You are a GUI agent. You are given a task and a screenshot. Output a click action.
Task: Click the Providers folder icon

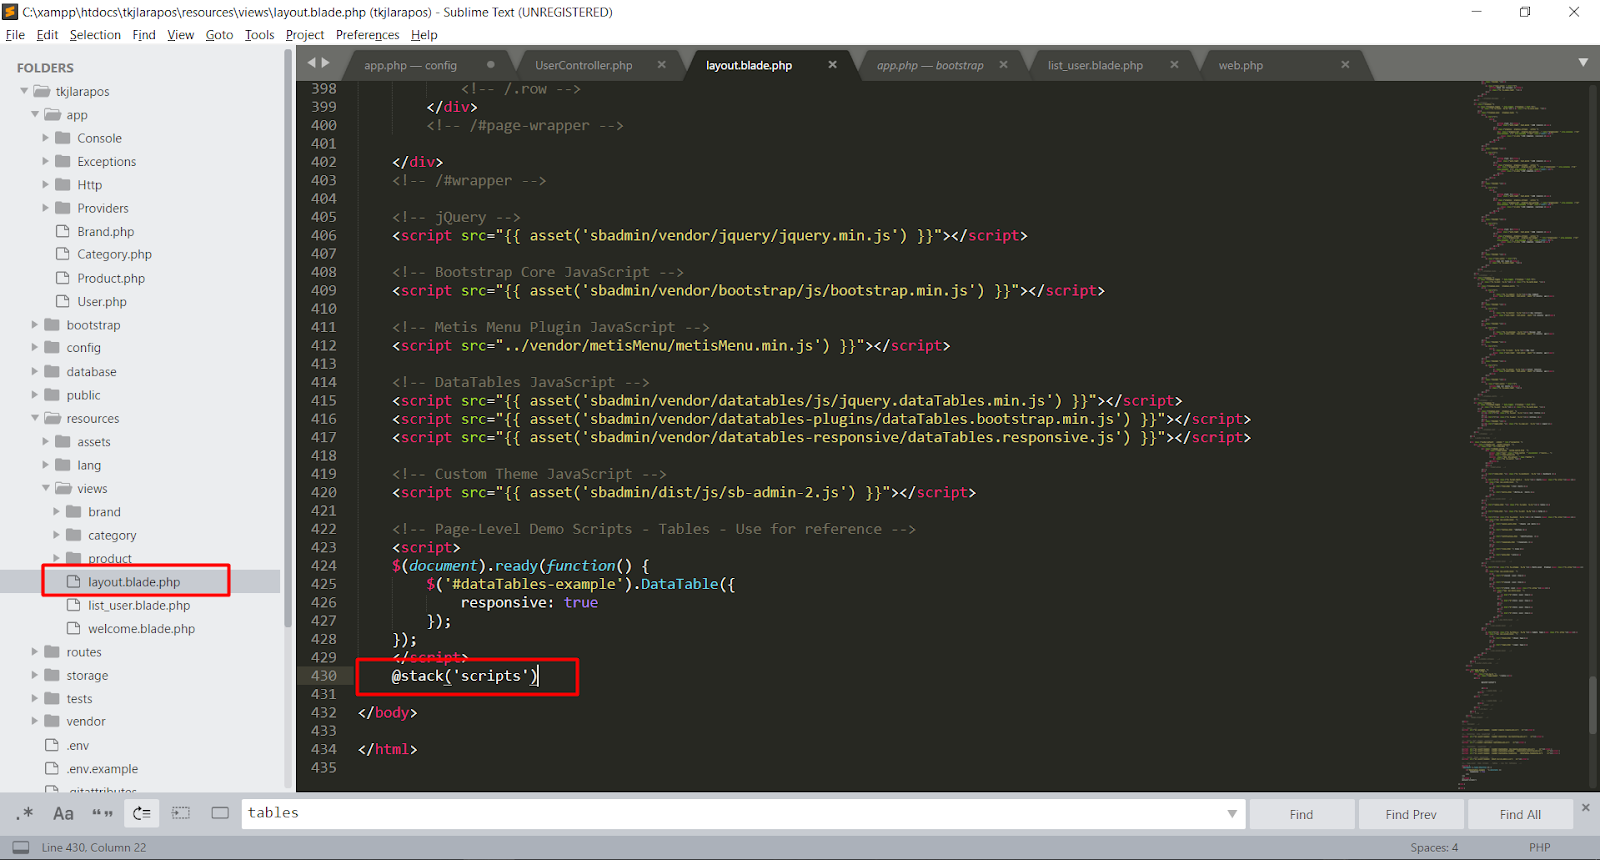(x=63, y=208)
